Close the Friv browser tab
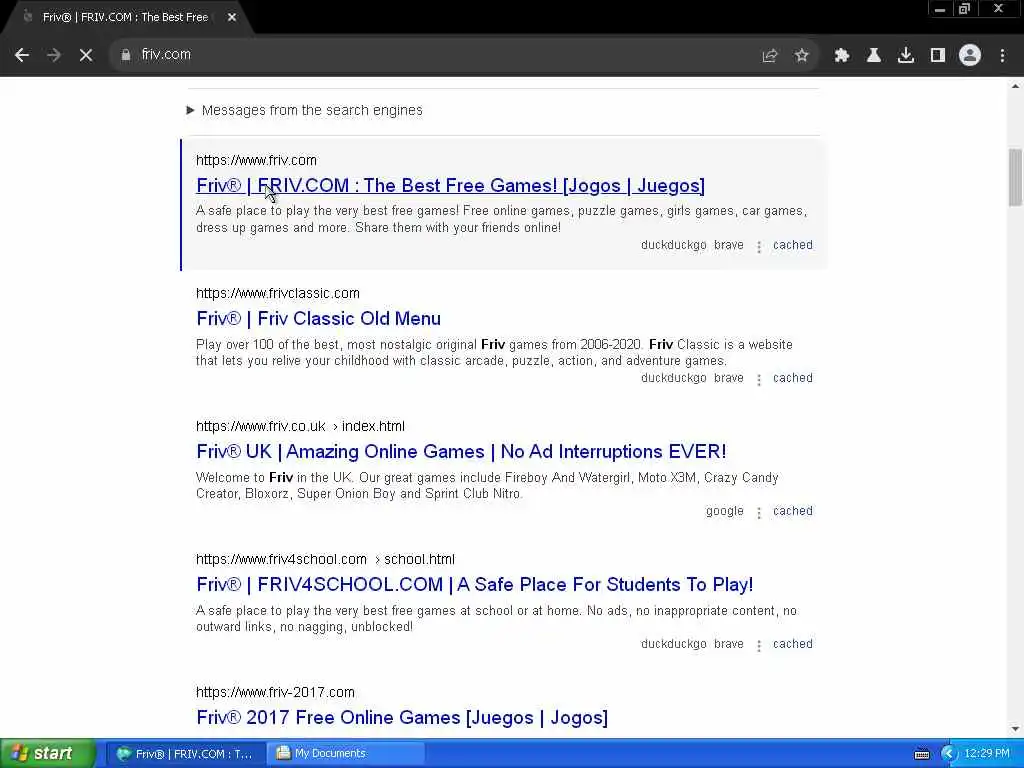The width and height of the screenshot is (1024, 768). coord(232,17)
